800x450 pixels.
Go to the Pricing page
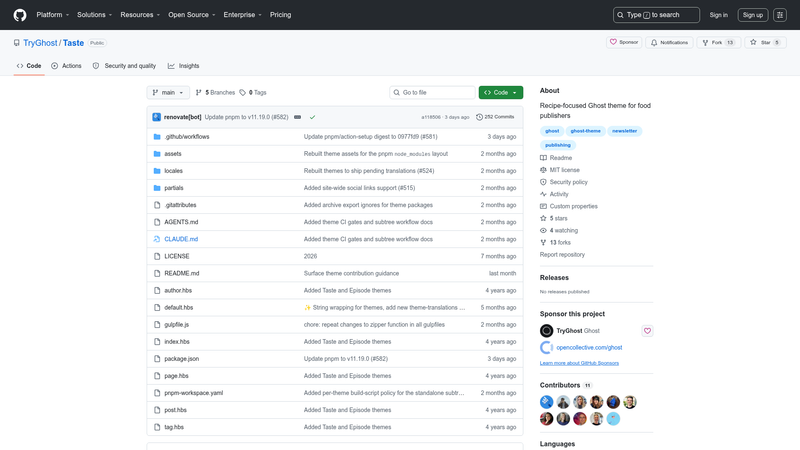(281, 15)
